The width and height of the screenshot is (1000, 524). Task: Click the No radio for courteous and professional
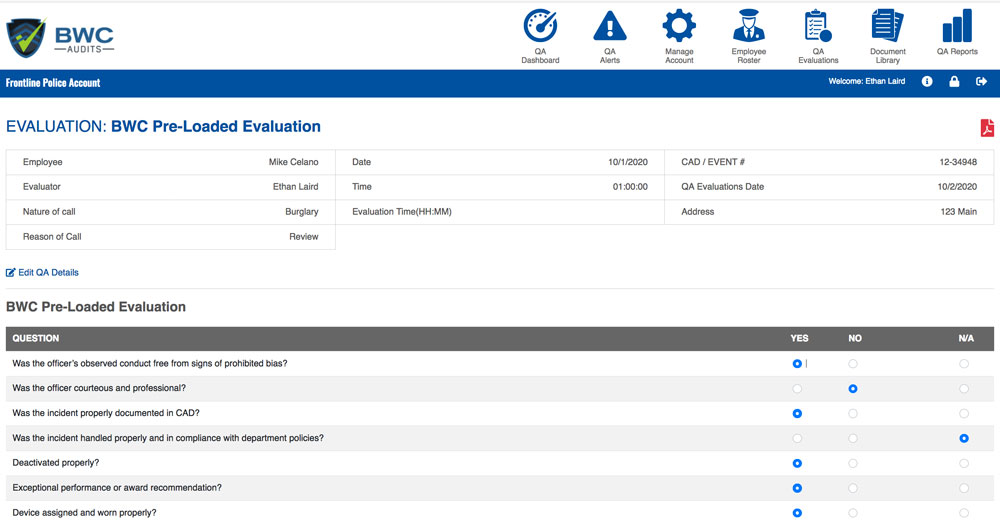coord(853,389)
